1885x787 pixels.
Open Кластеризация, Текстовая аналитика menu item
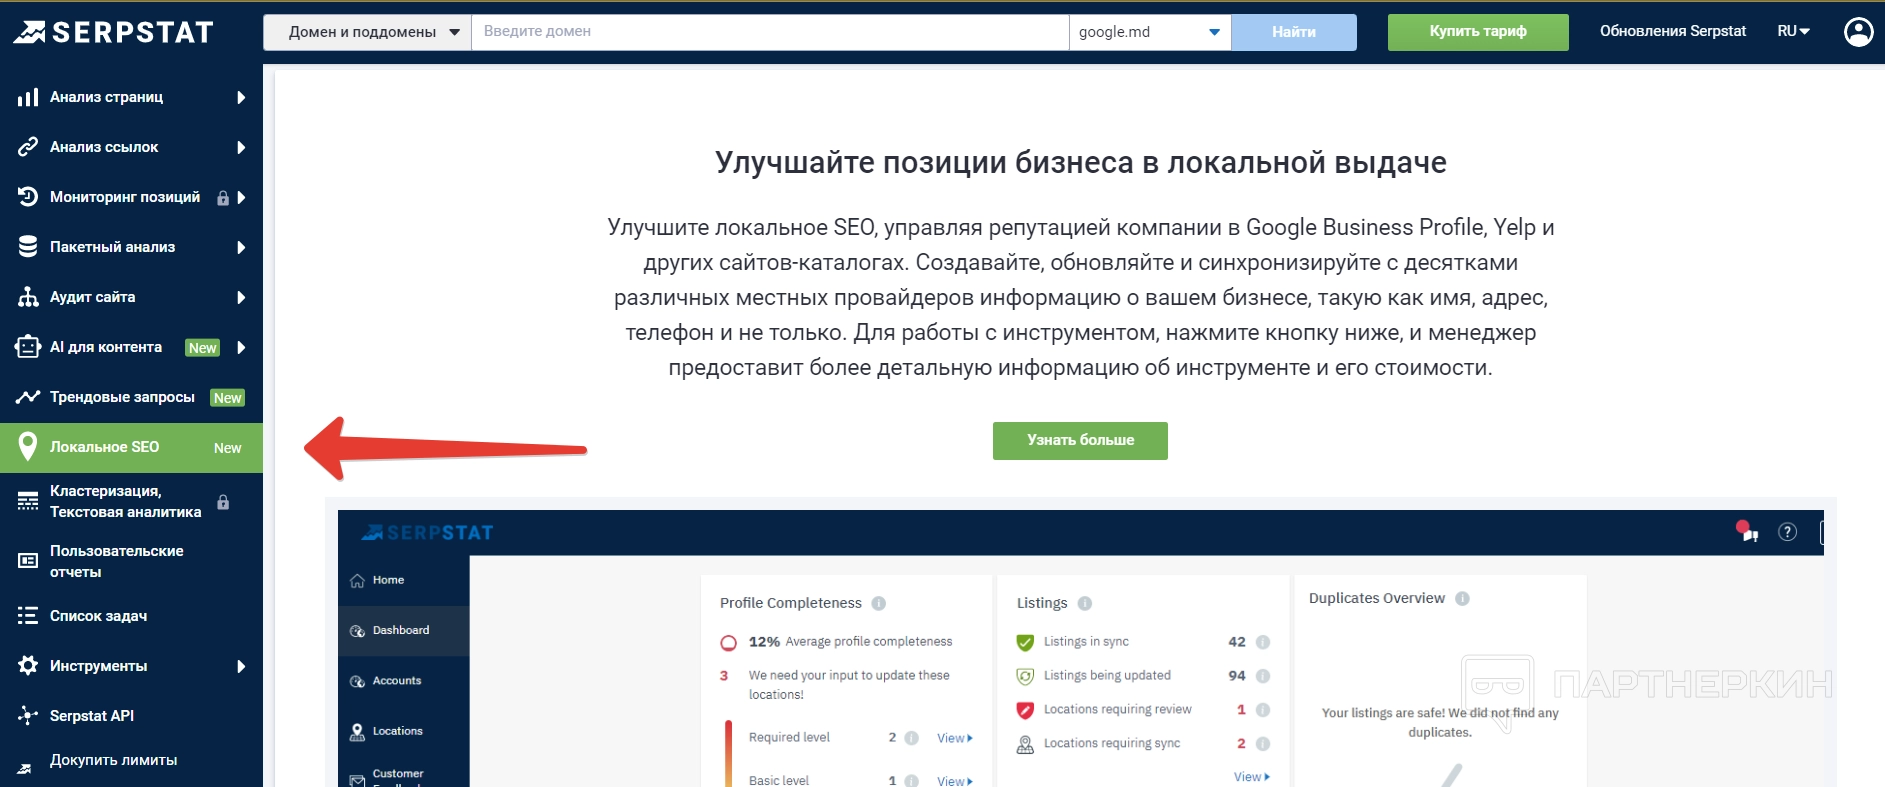[x=131, y=501]
